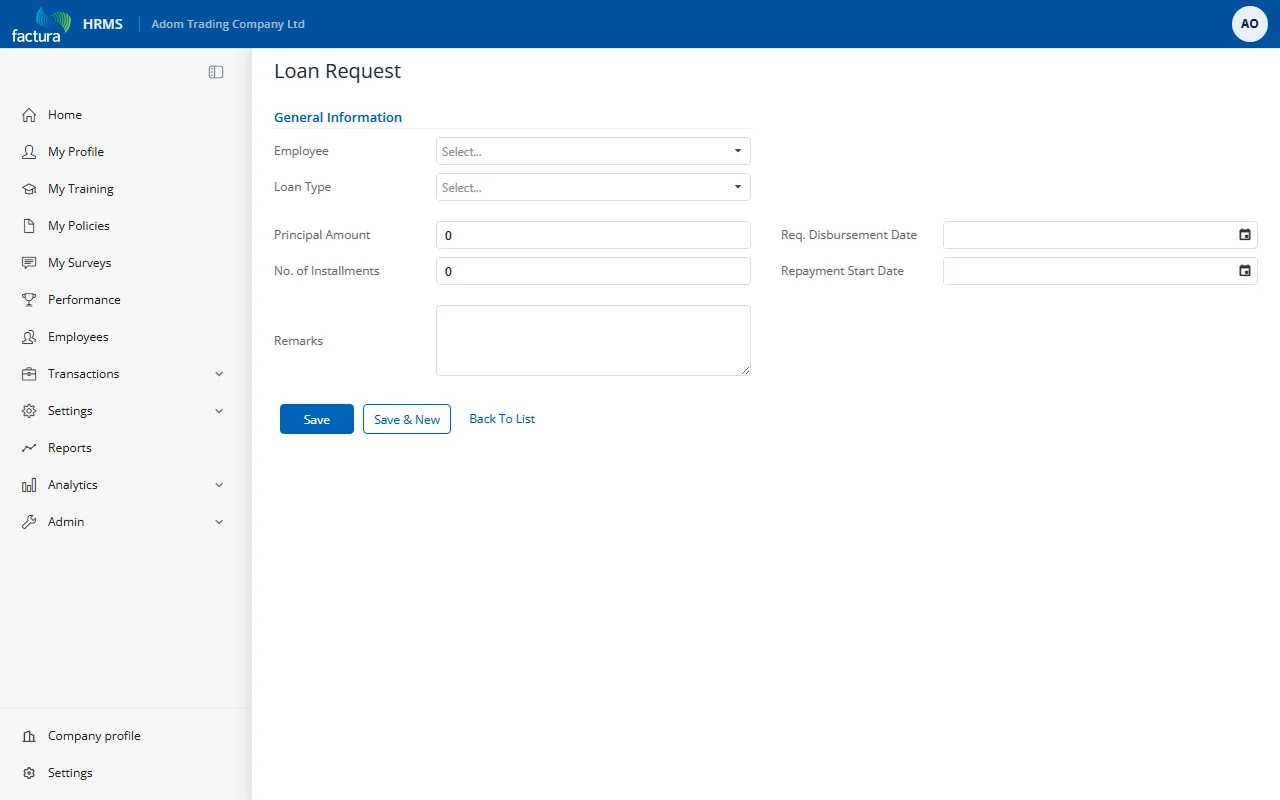Open the Loan Type select dropdown
Image resolution: width=1280 pixels, height=800 pixels.
tap(593, 187)
